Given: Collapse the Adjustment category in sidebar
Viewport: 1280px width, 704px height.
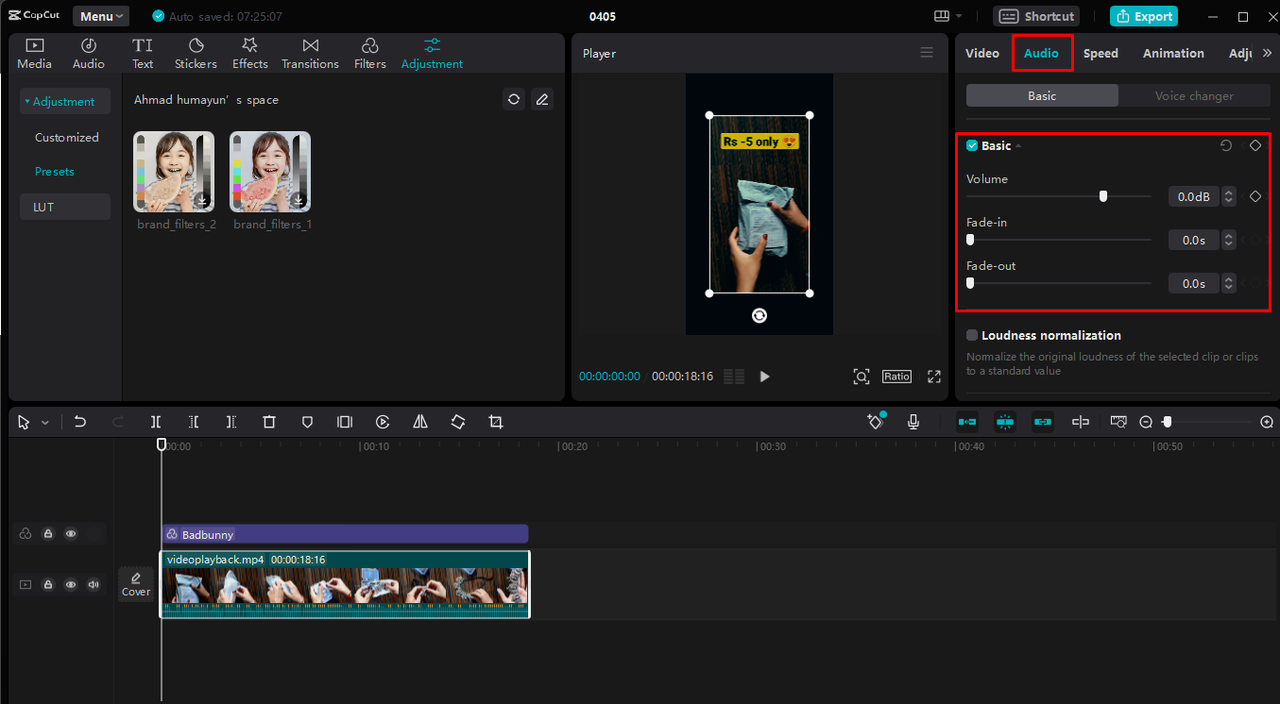Looking at the screenshot, I should (26, 101).
